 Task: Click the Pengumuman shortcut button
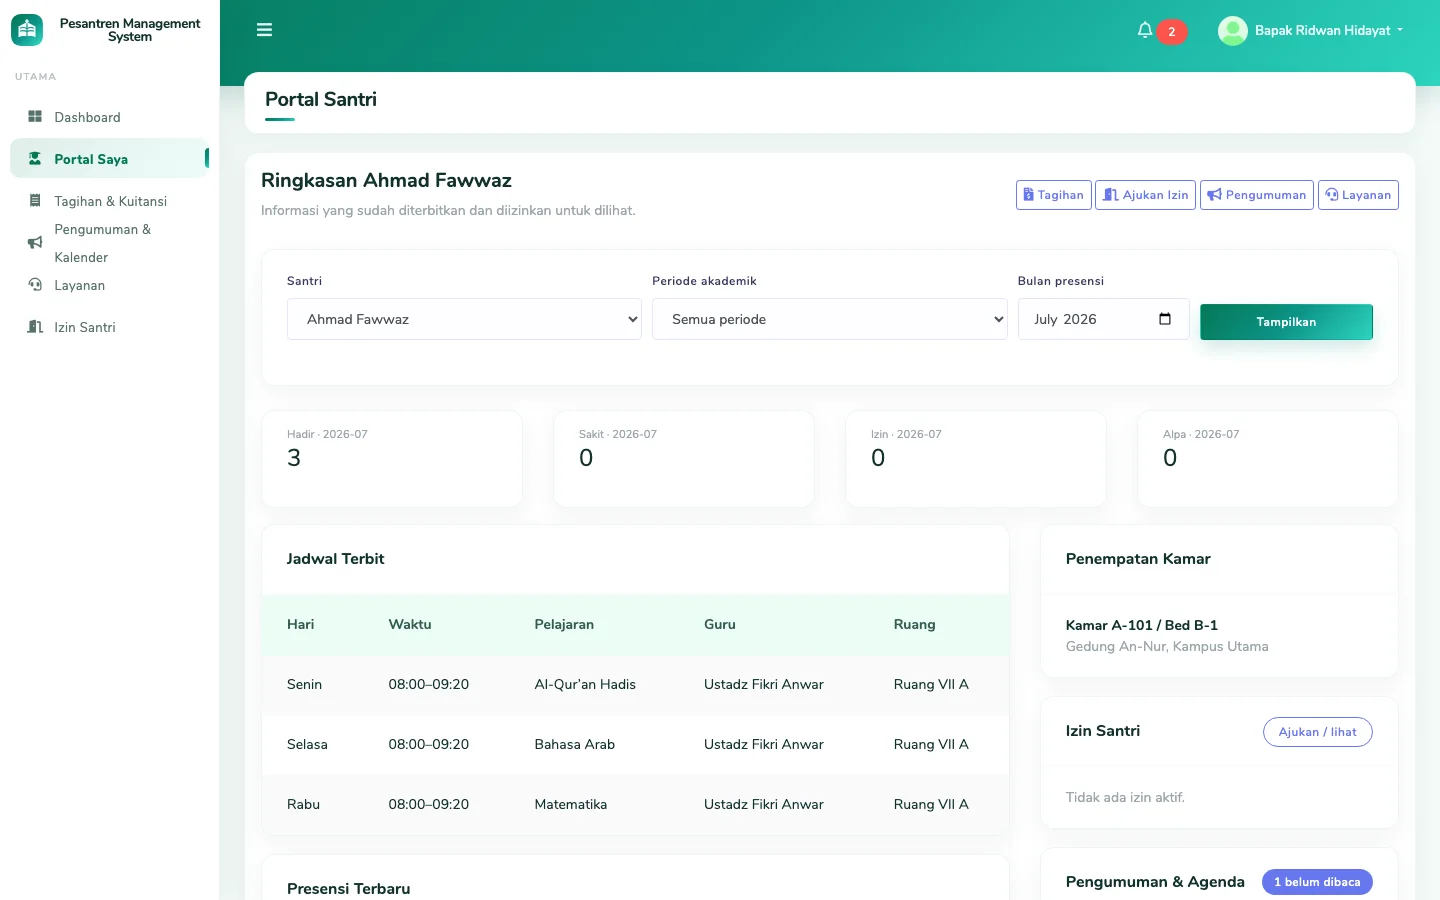(x=1257, y=195)
